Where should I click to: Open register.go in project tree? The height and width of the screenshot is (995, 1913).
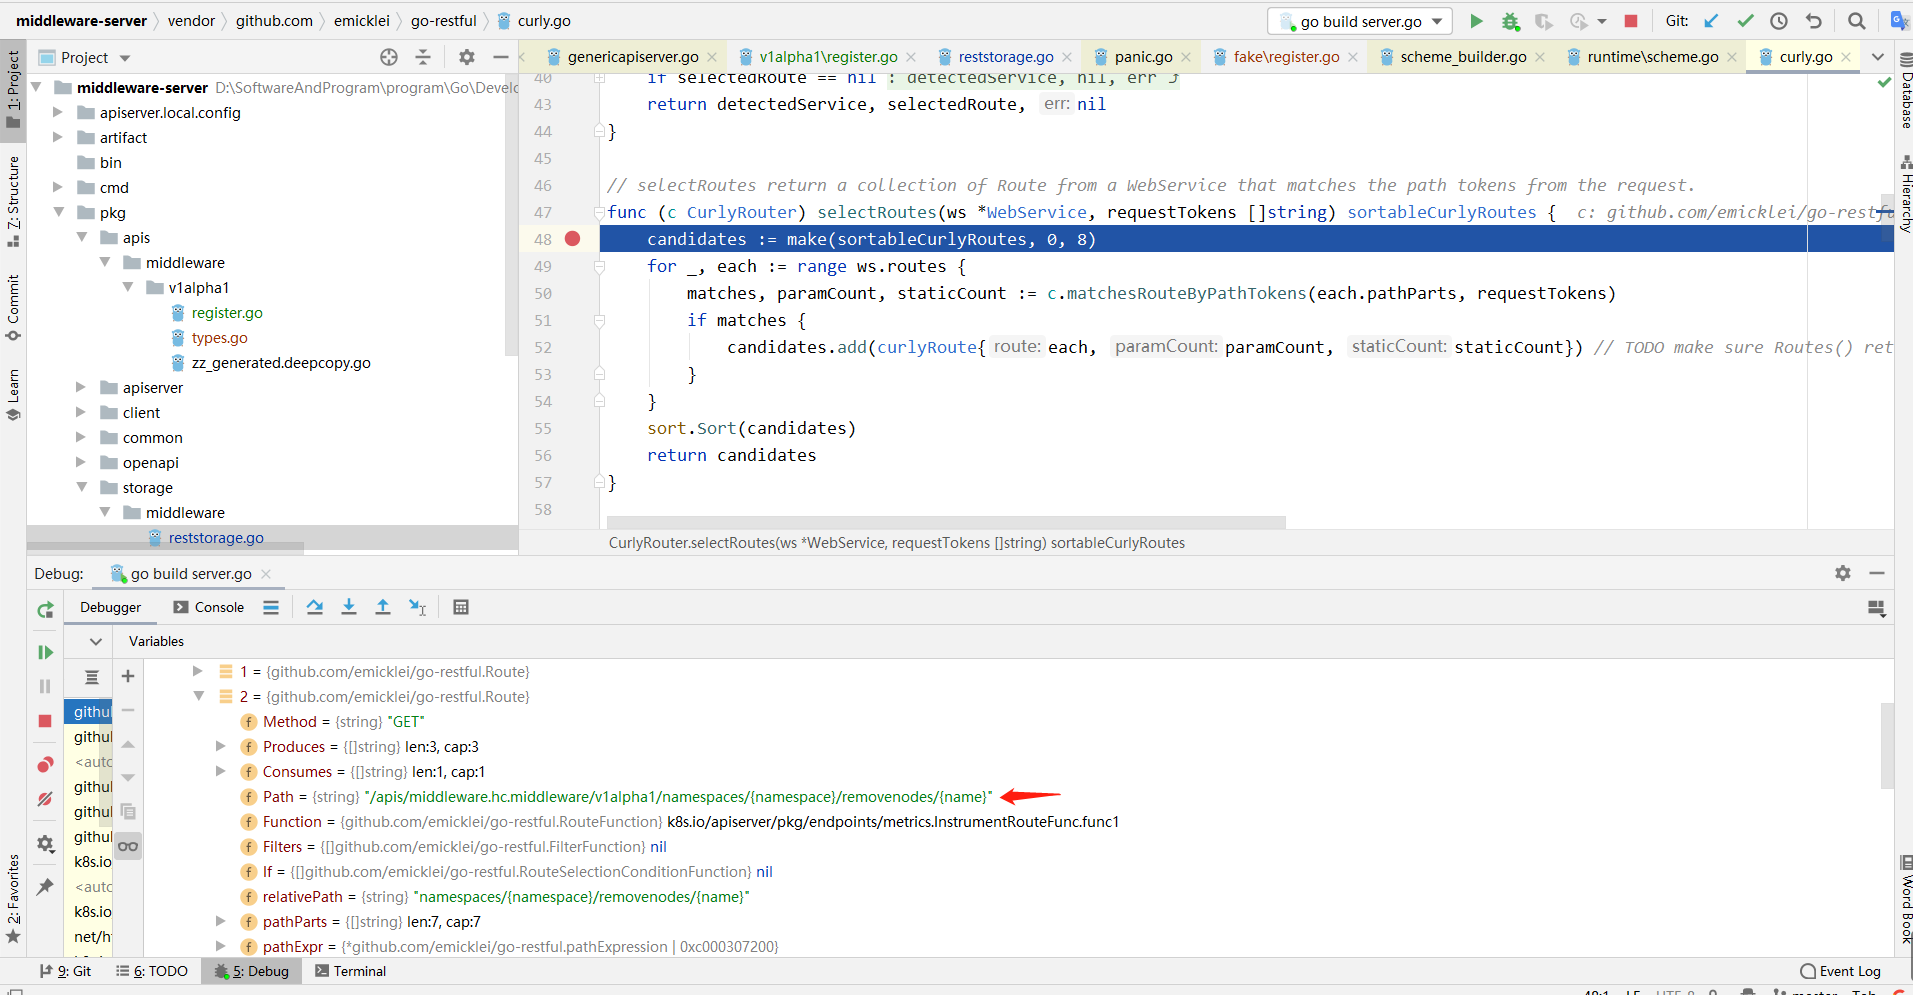[227, 312]
